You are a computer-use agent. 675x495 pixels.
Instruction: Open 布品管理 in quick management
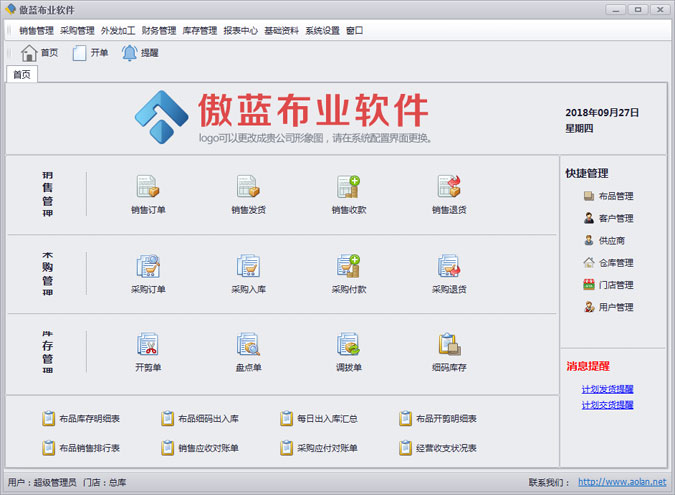(614, 196)
